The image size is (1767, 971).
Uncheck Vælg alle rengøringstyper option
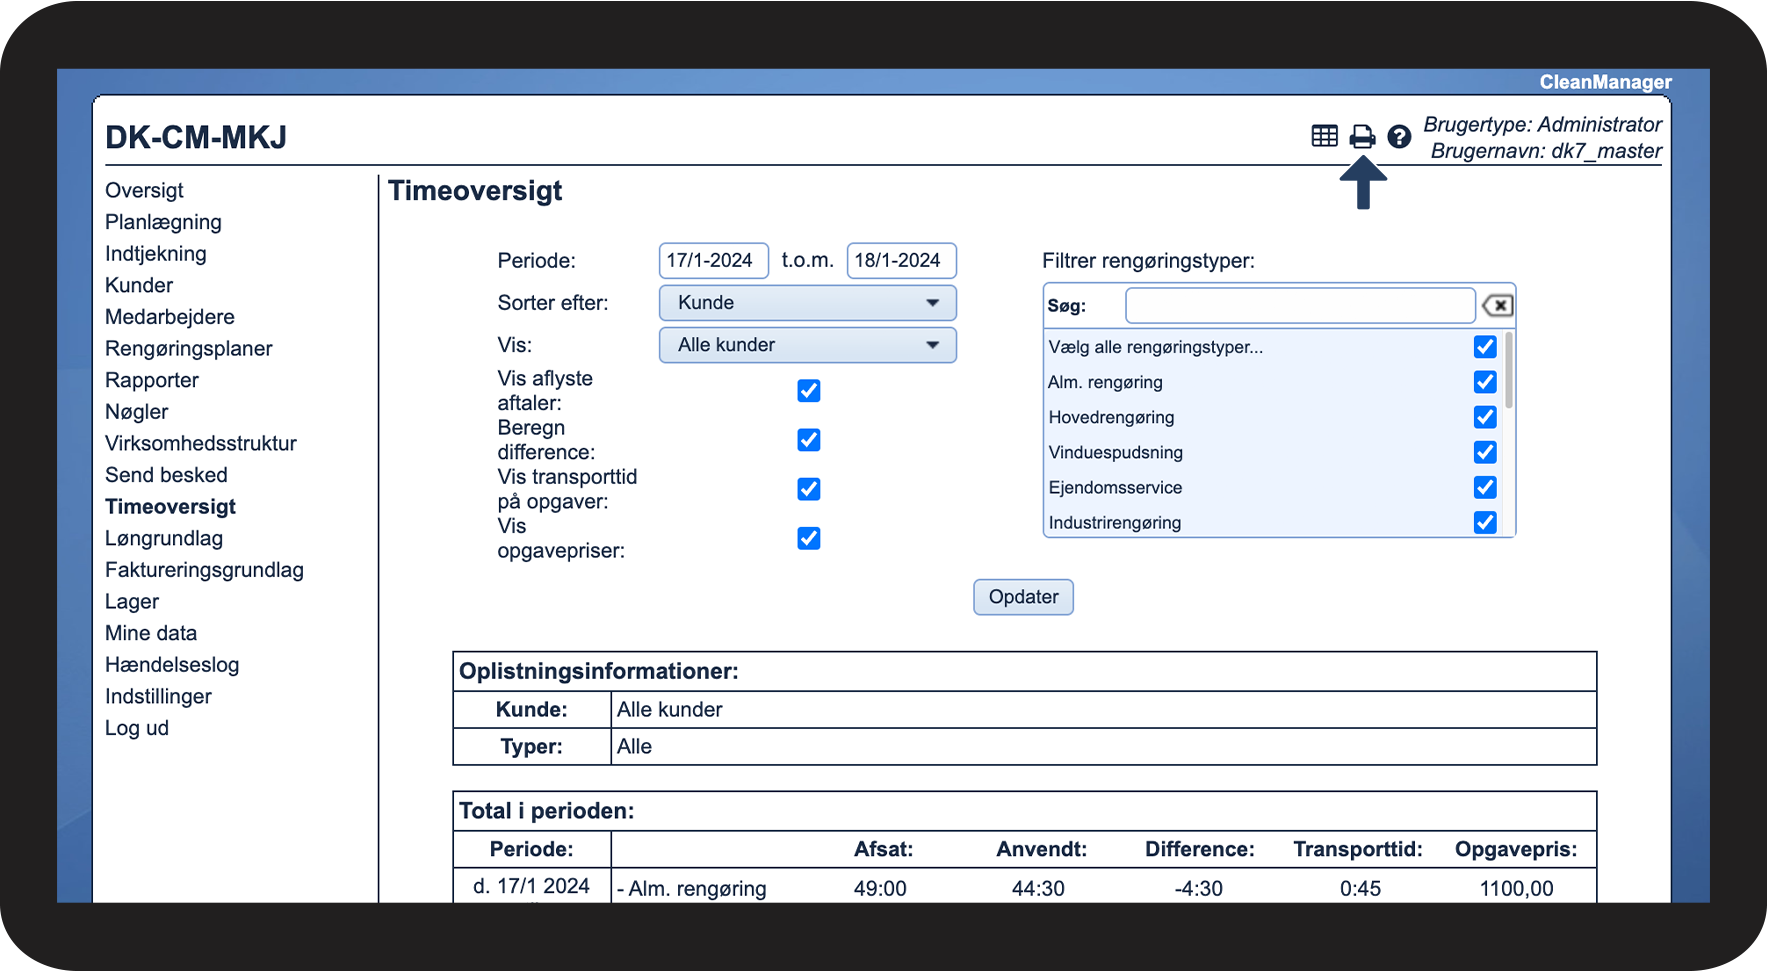[1485, 347]
